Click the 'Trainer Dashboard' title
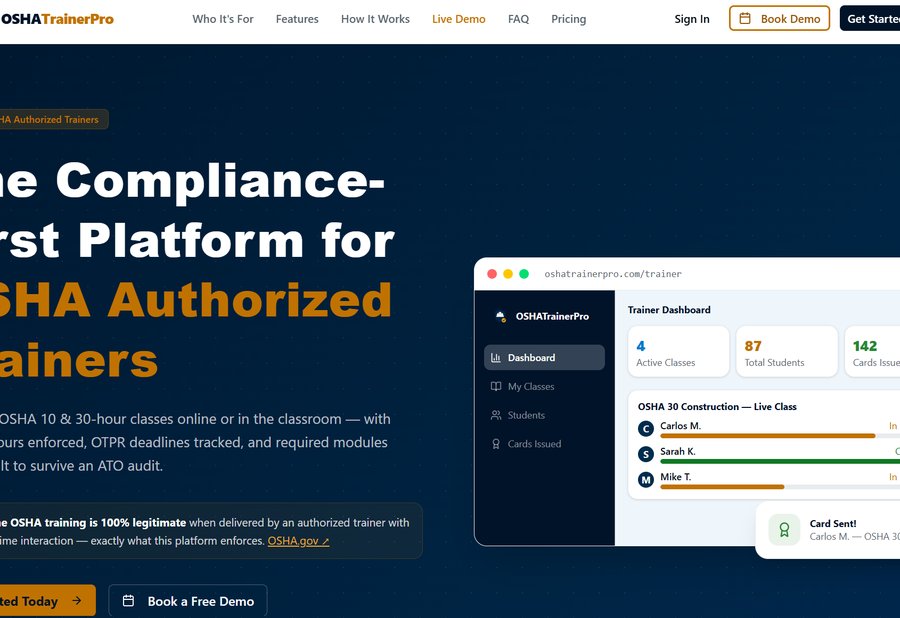Screen dimensions: 900x618 (669, 310)
